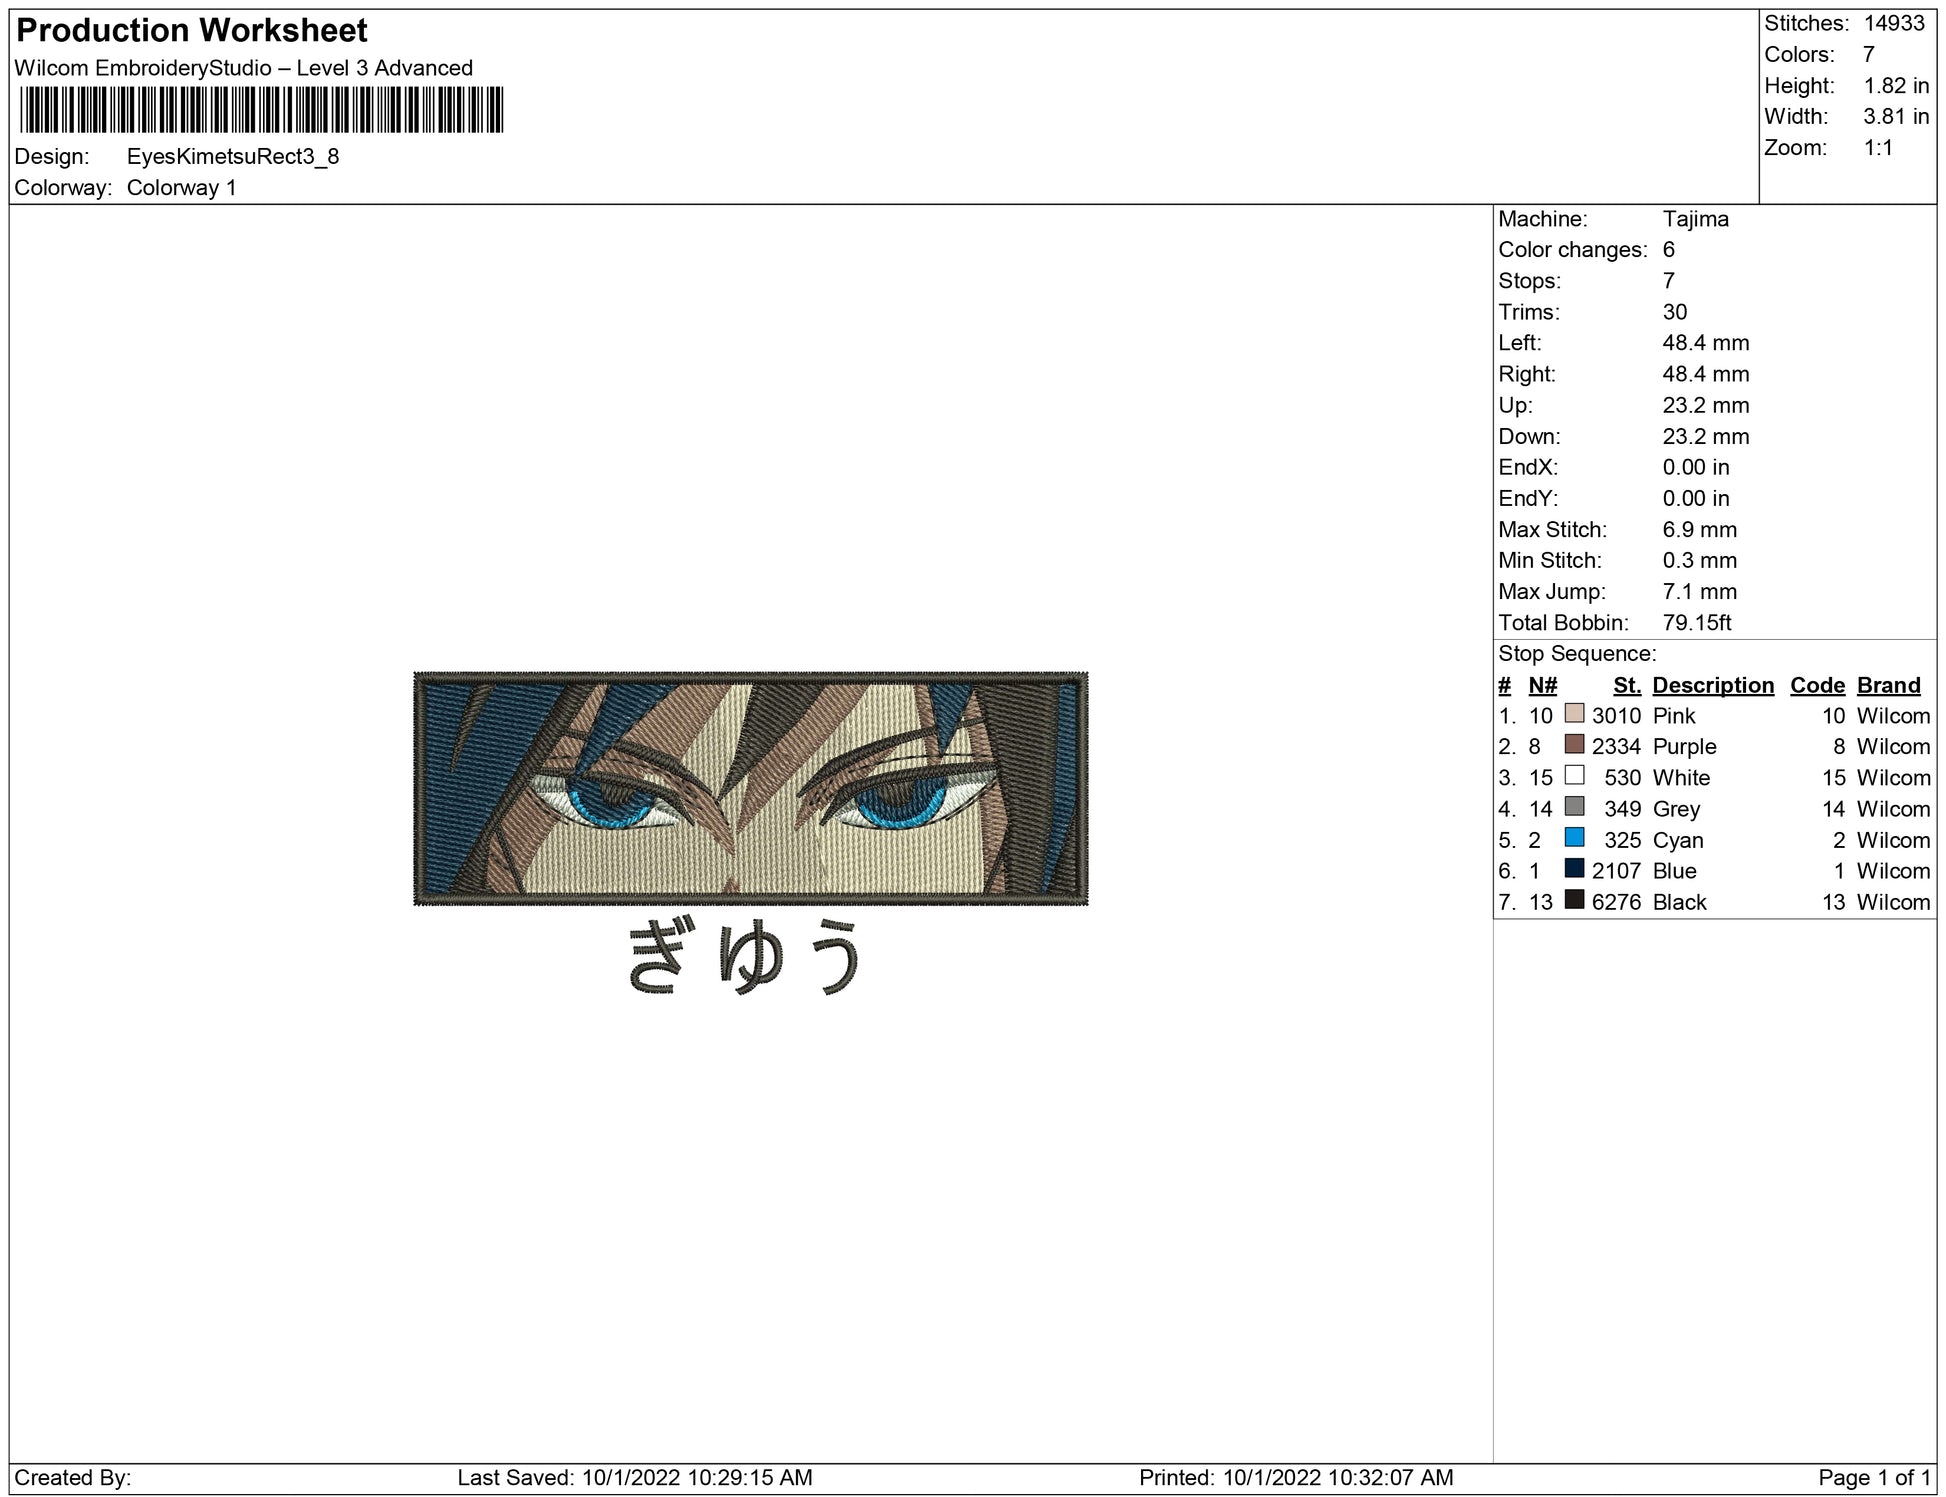1946x1497 pixels.
Task: Click the Stitches count value 14933
Action: point(1894,23)
